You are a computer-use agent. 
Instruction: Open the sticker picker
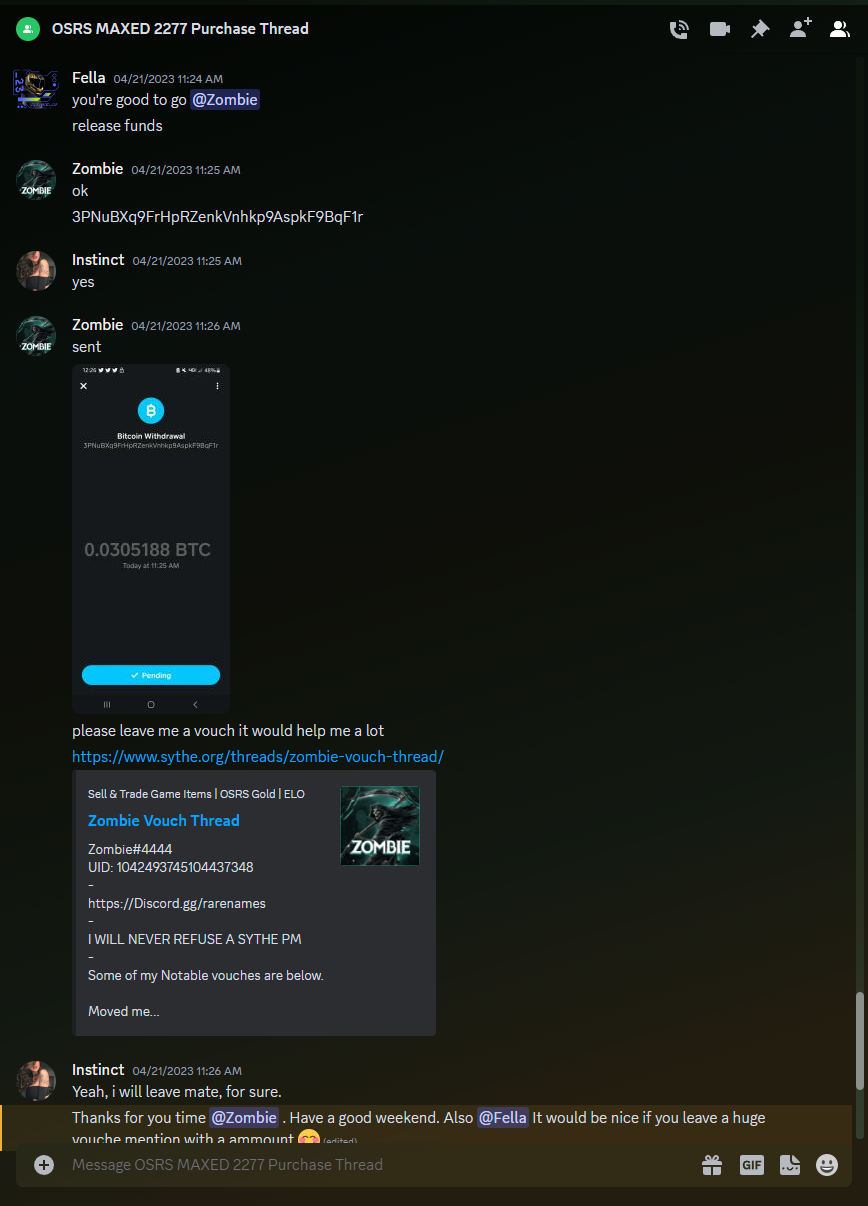(x=790, y=1164)
